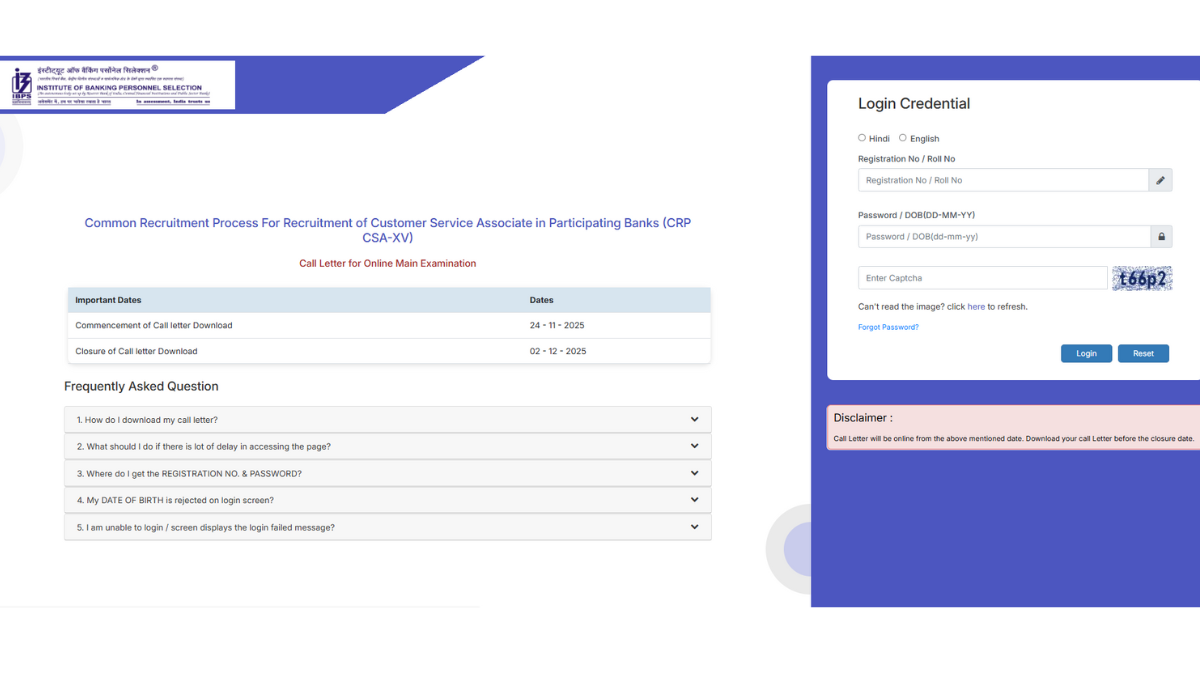Screen dimensions: 1200x675
Task: Click the Password / DOB input field
Action: [x=1000, y=236]
